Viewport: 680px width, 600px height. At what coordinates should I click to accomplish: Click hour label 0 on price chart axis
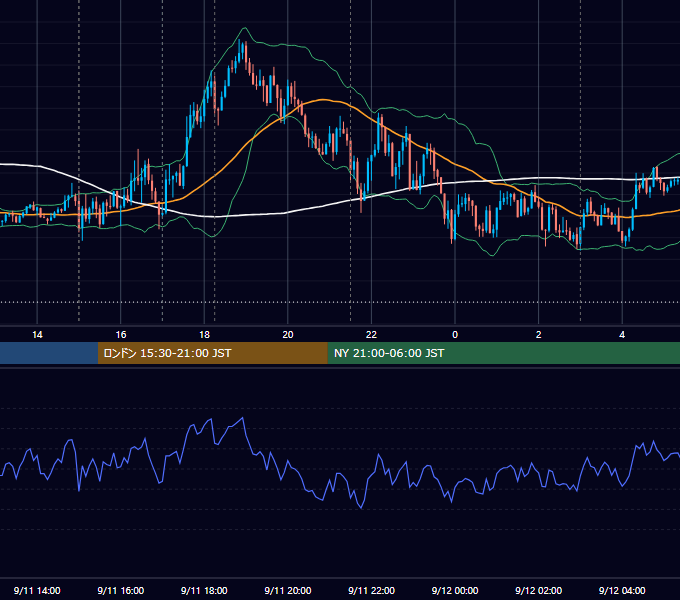pos(455,335)
